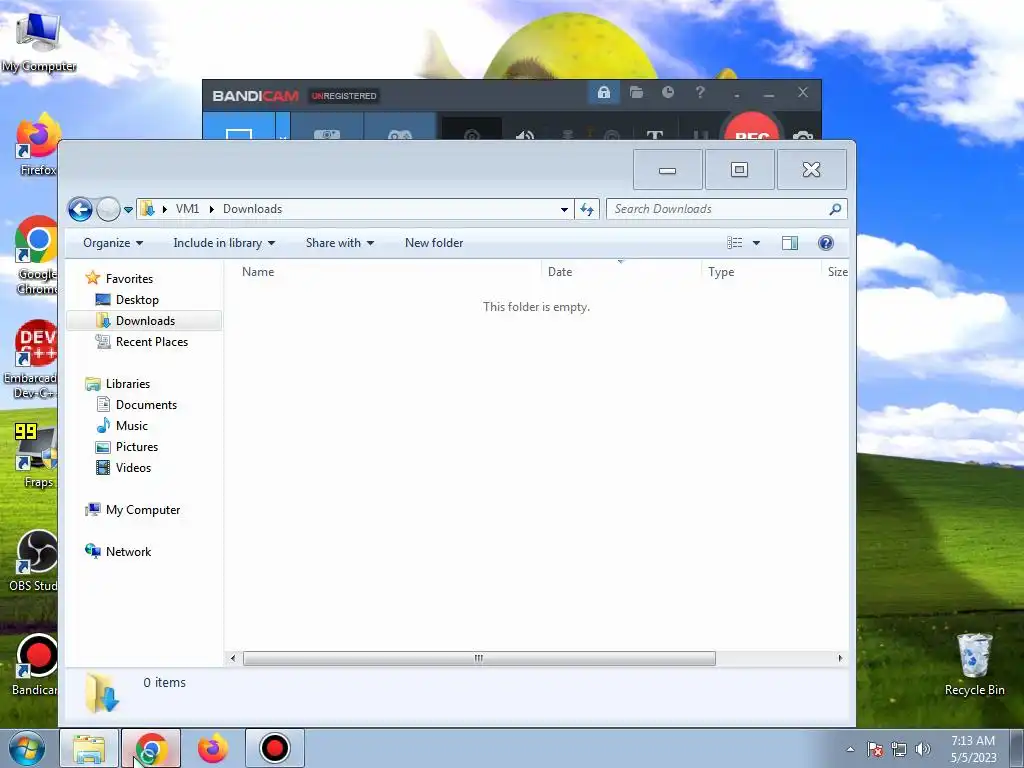Select My Computer in navigation pane
The width and height of the screenshot is (1024, 768).
(x=143, y=510)
